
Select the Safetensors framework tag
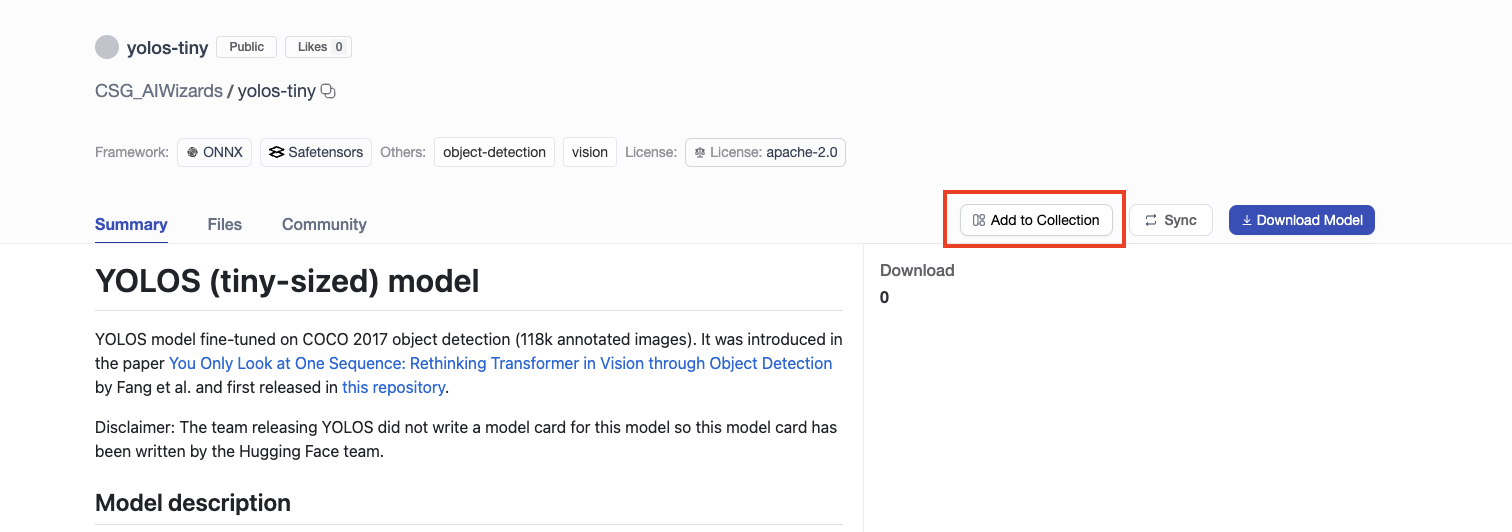point(316,153)
